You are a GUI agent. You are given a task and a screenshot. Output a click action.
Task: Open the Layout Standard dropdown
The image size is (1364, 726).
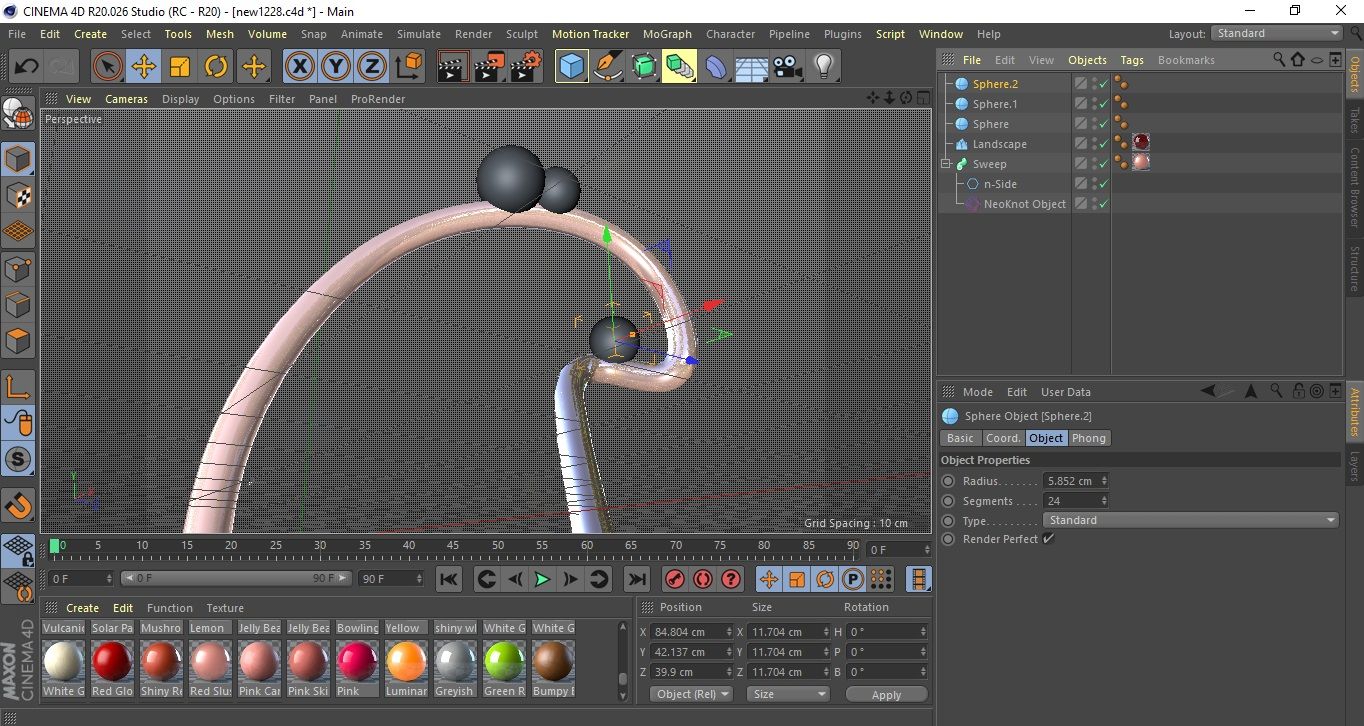click(x=1277, y=33)
